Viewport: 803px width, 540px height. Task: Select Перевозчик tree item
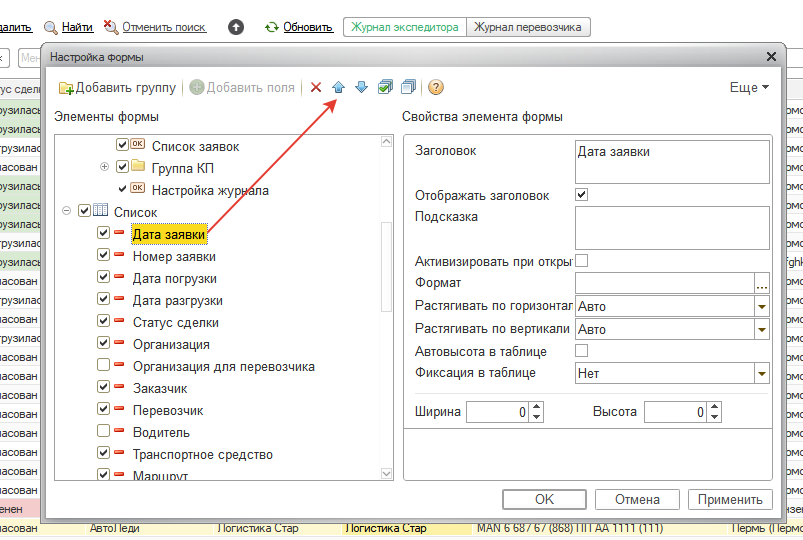pos(168,410)
